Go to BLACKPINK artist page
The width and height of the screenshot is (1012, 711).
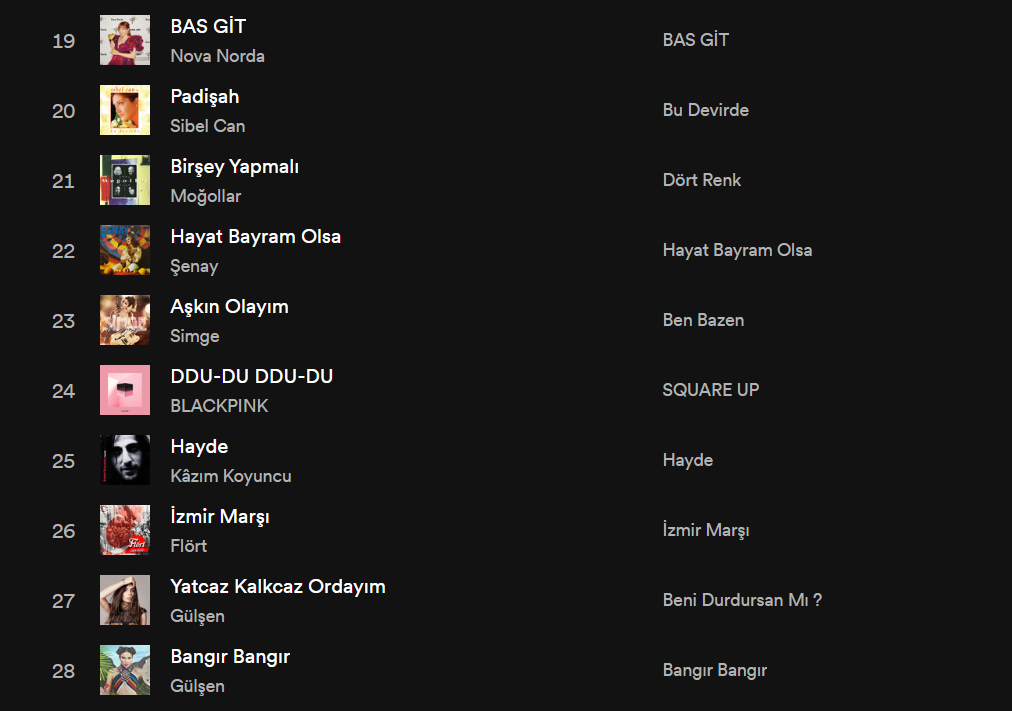tap(219, 406)
